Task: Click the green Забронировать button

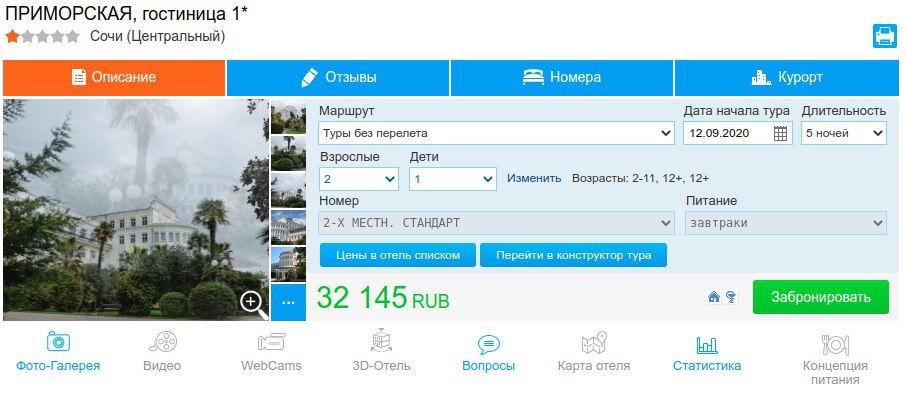Action: pos(820,297)
